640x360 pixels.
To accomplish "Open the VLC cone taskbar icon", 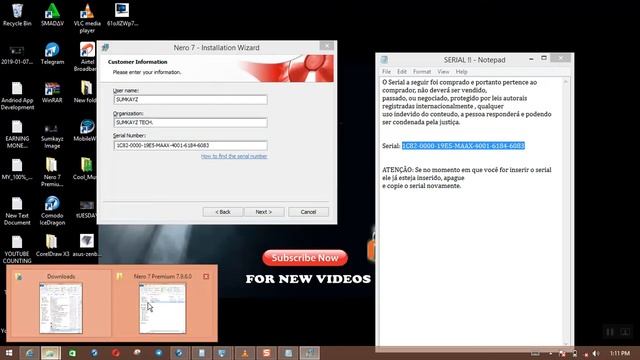I will coord(245,353).
